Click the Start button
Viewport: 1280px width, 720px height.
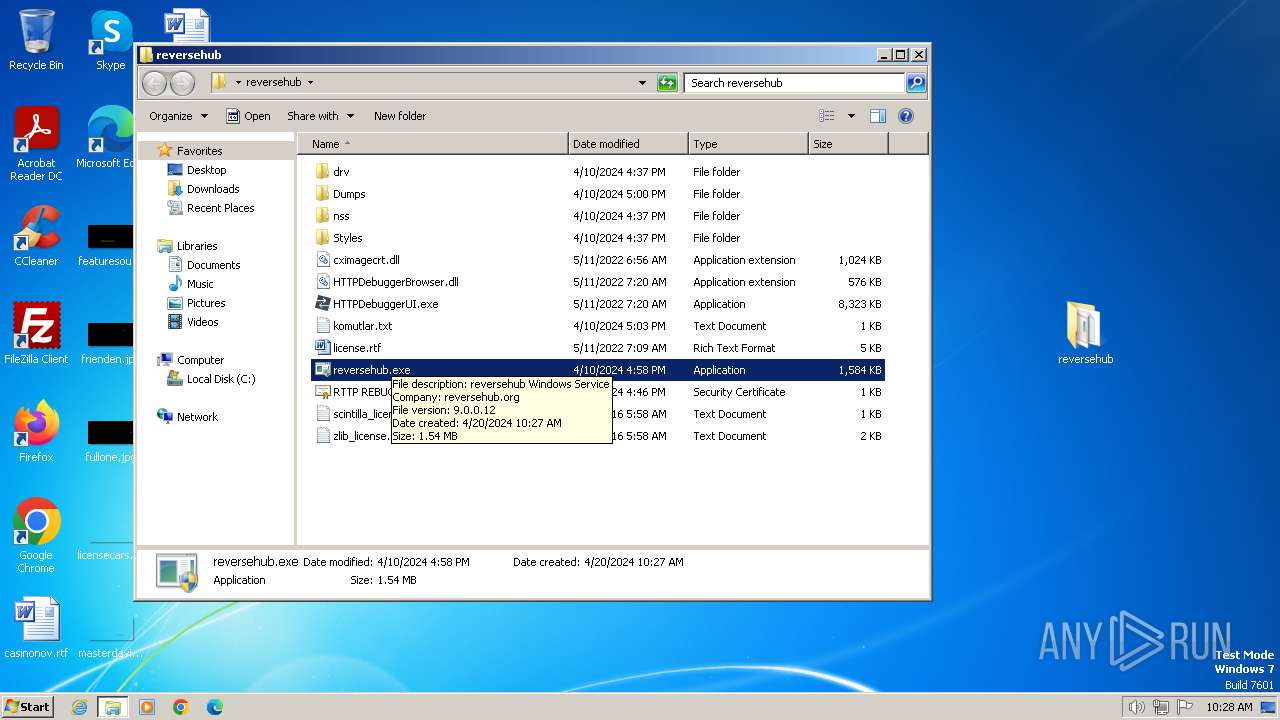(x=27, y=706)
